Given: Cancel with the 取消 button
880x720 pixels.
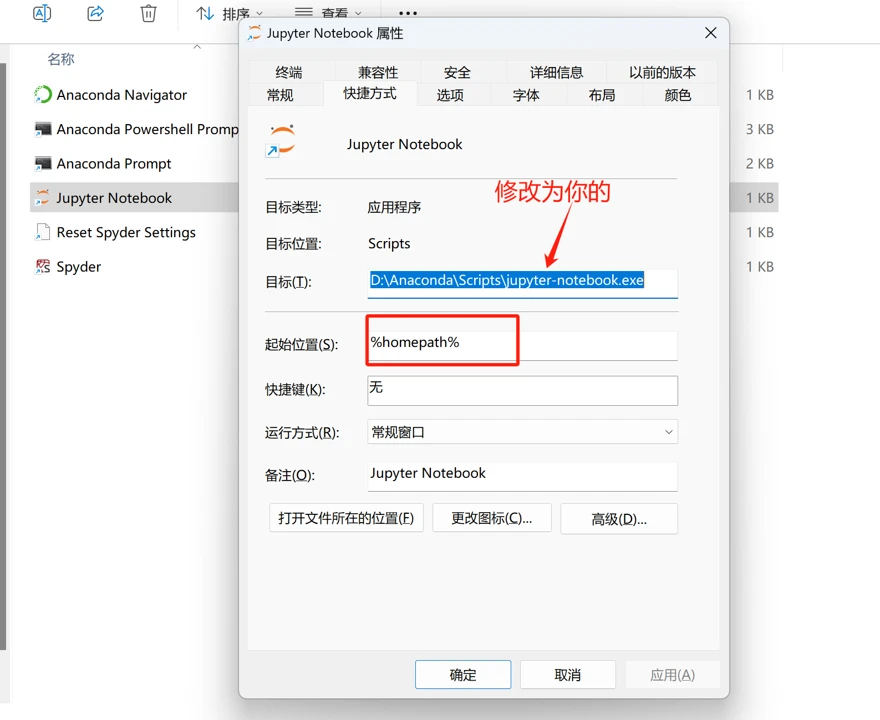Looking at the screenshot, I should pos(567,675).
